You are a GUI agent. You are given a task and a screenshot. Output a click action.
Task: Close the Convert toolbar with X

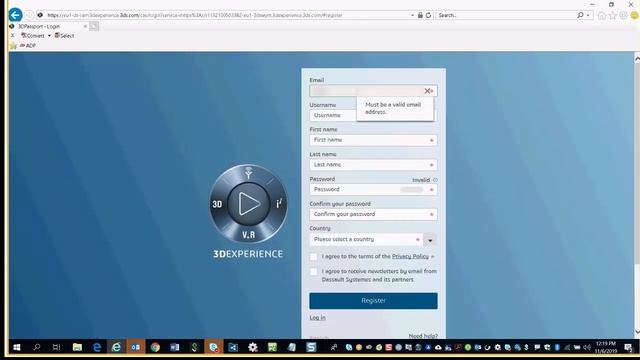(x=13, y=36)
